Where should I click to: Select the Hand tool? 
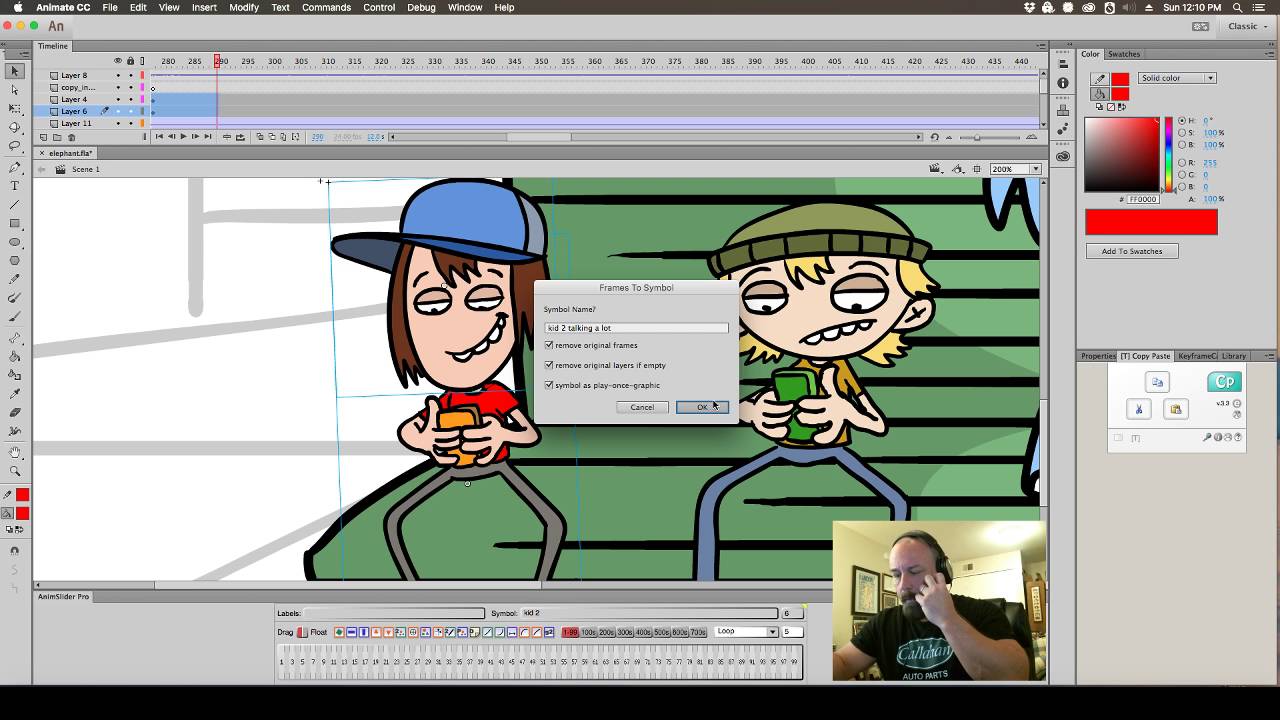(x=15, y=452)
